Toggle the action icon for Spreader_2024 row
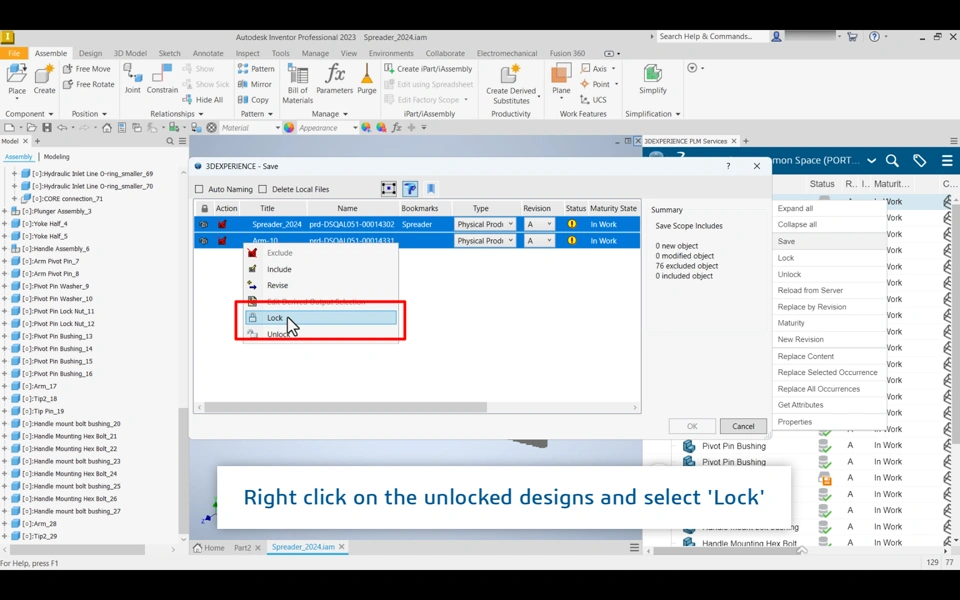This screenshot has height=600, width=960. pos(222,224)
